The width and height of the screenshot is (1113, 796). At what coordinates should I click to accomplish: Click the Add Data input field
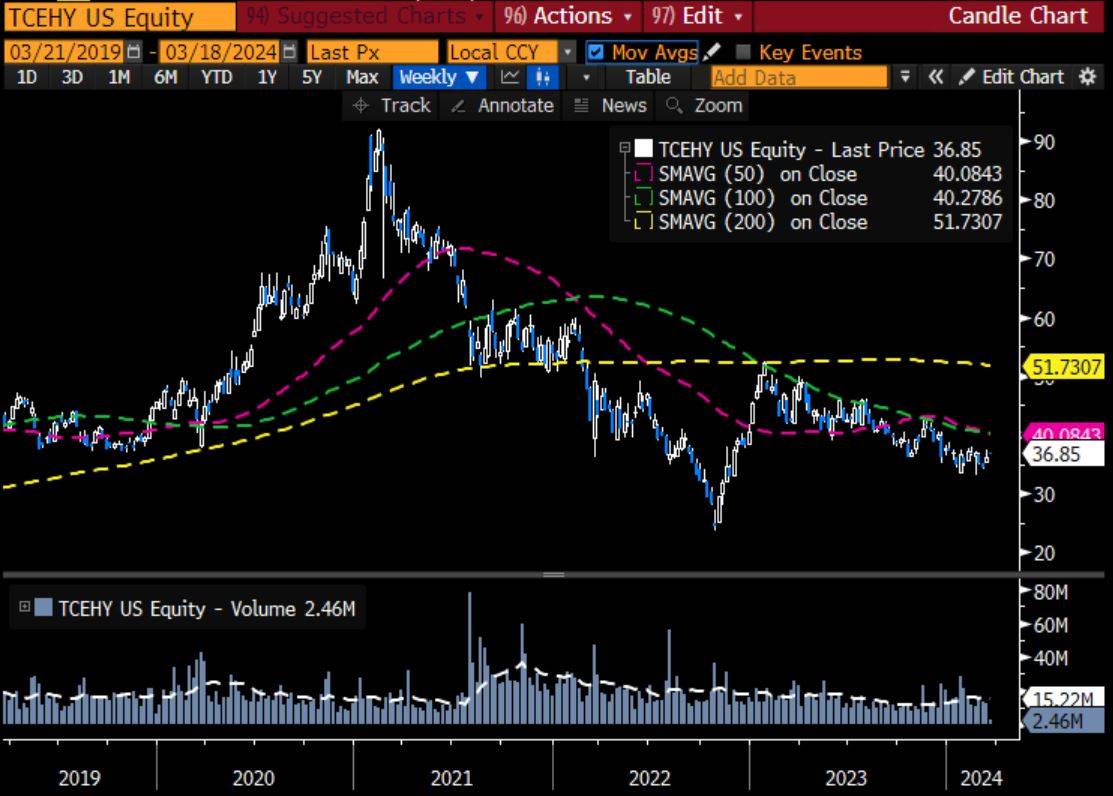800,77
